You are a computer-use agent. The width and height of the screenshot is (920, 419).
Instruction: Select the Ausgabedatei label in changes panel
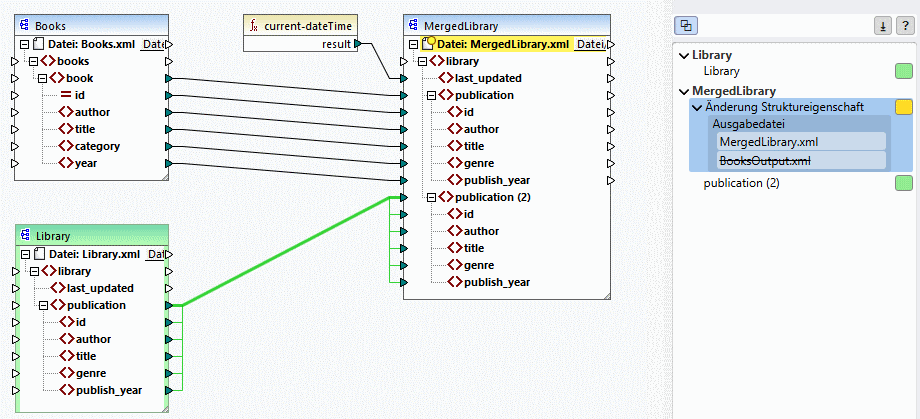pos(749,124)
